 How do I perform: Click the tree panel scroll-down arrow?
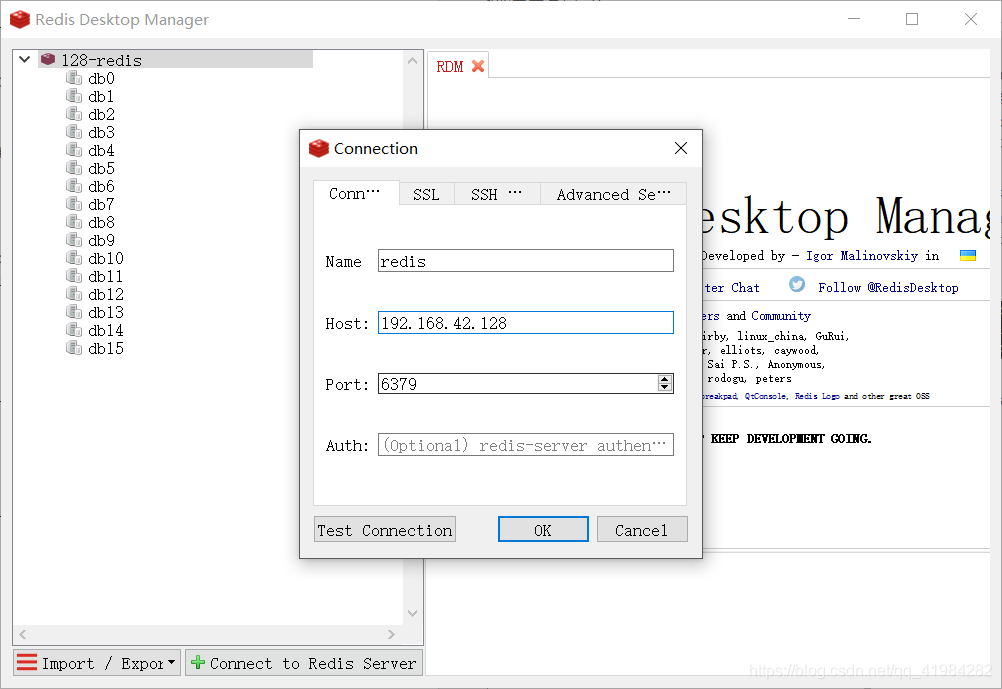[412, 613]
